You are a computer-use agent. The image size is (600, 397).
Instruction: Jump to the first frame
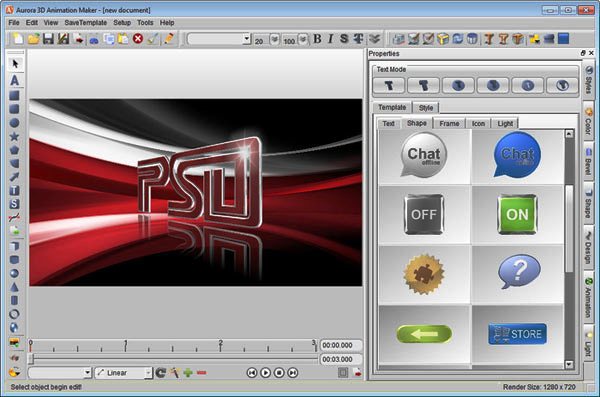pos(251,372)
